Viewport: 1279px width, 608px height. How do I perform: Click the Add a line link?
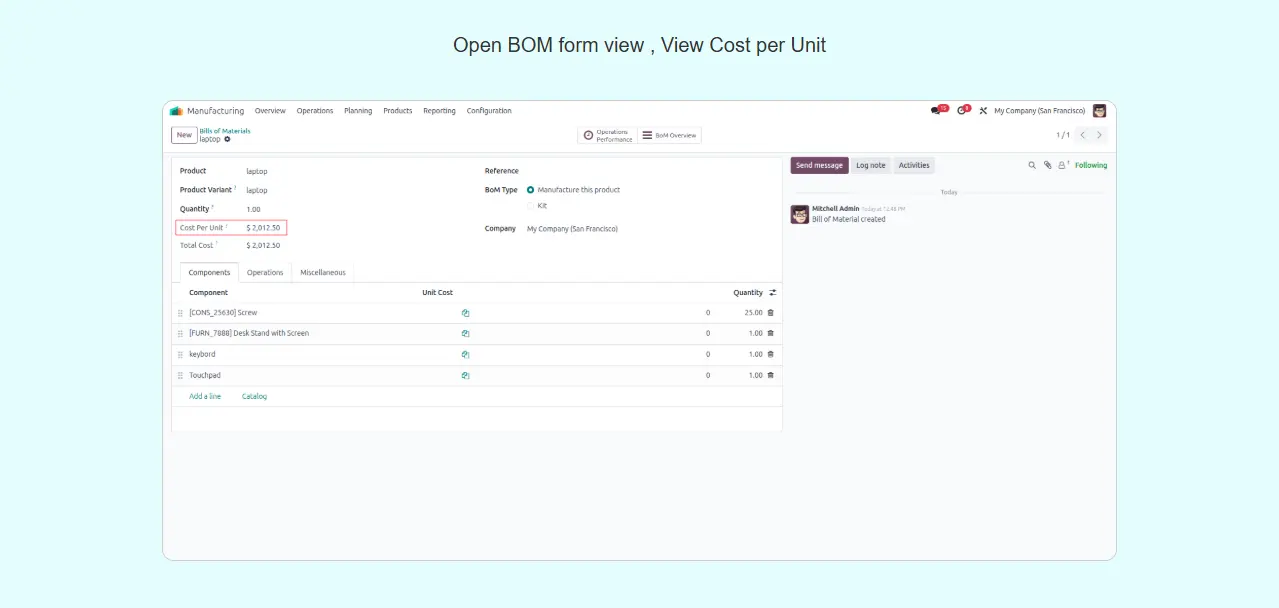205,397
